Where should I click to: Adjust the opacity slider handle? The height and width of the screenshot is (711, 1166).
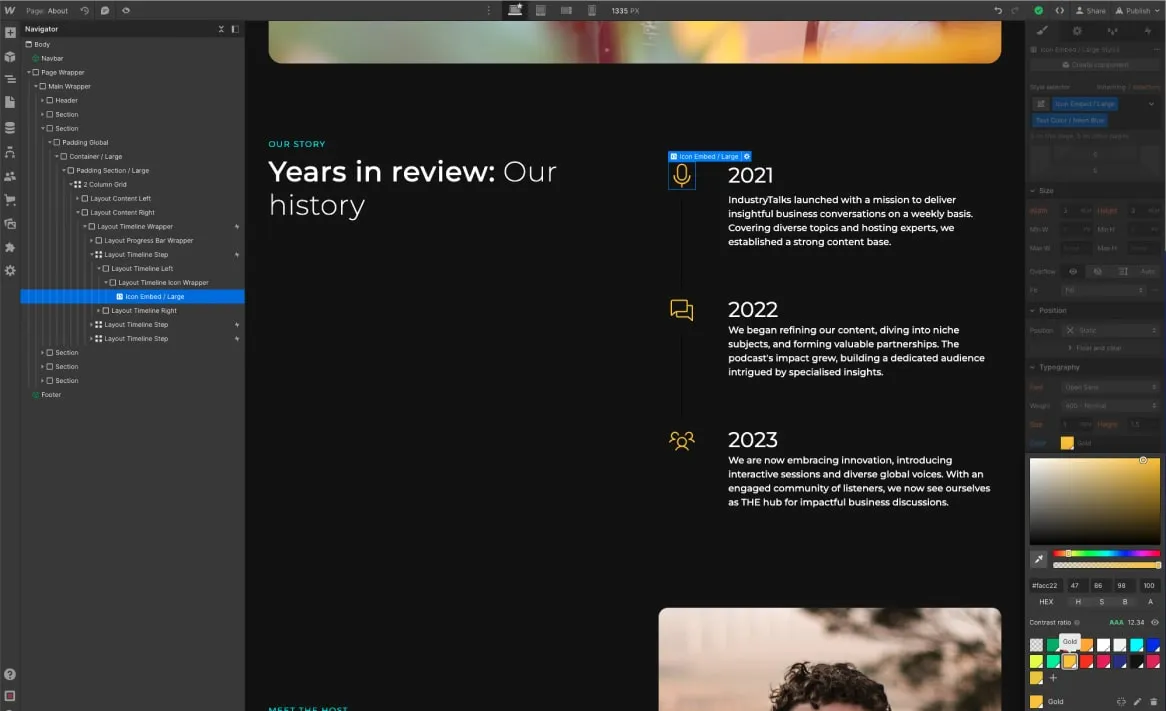1158,565
